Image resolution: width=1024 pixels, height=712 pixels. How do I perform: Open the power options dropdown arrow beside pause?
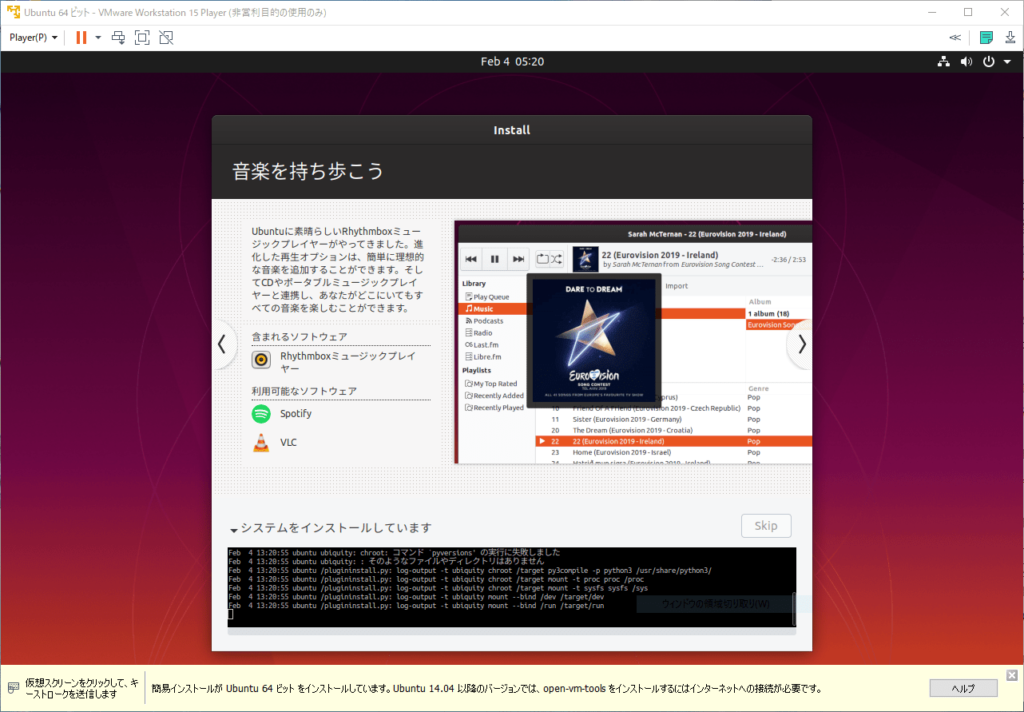98,38
